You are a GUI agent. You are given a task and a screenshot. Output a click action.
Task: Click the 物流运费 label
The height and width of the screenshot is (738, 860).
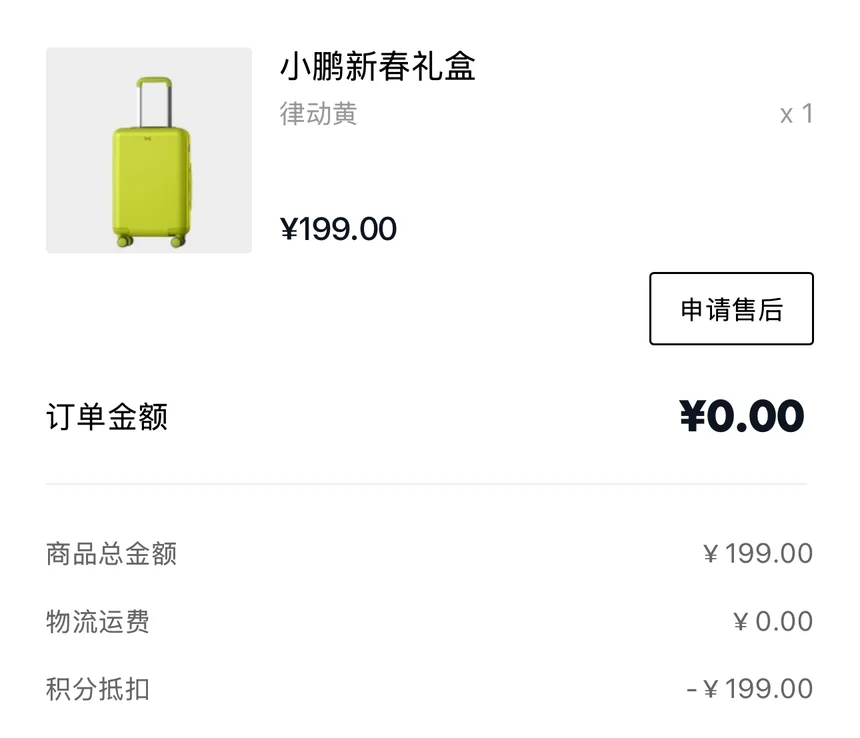98,621
